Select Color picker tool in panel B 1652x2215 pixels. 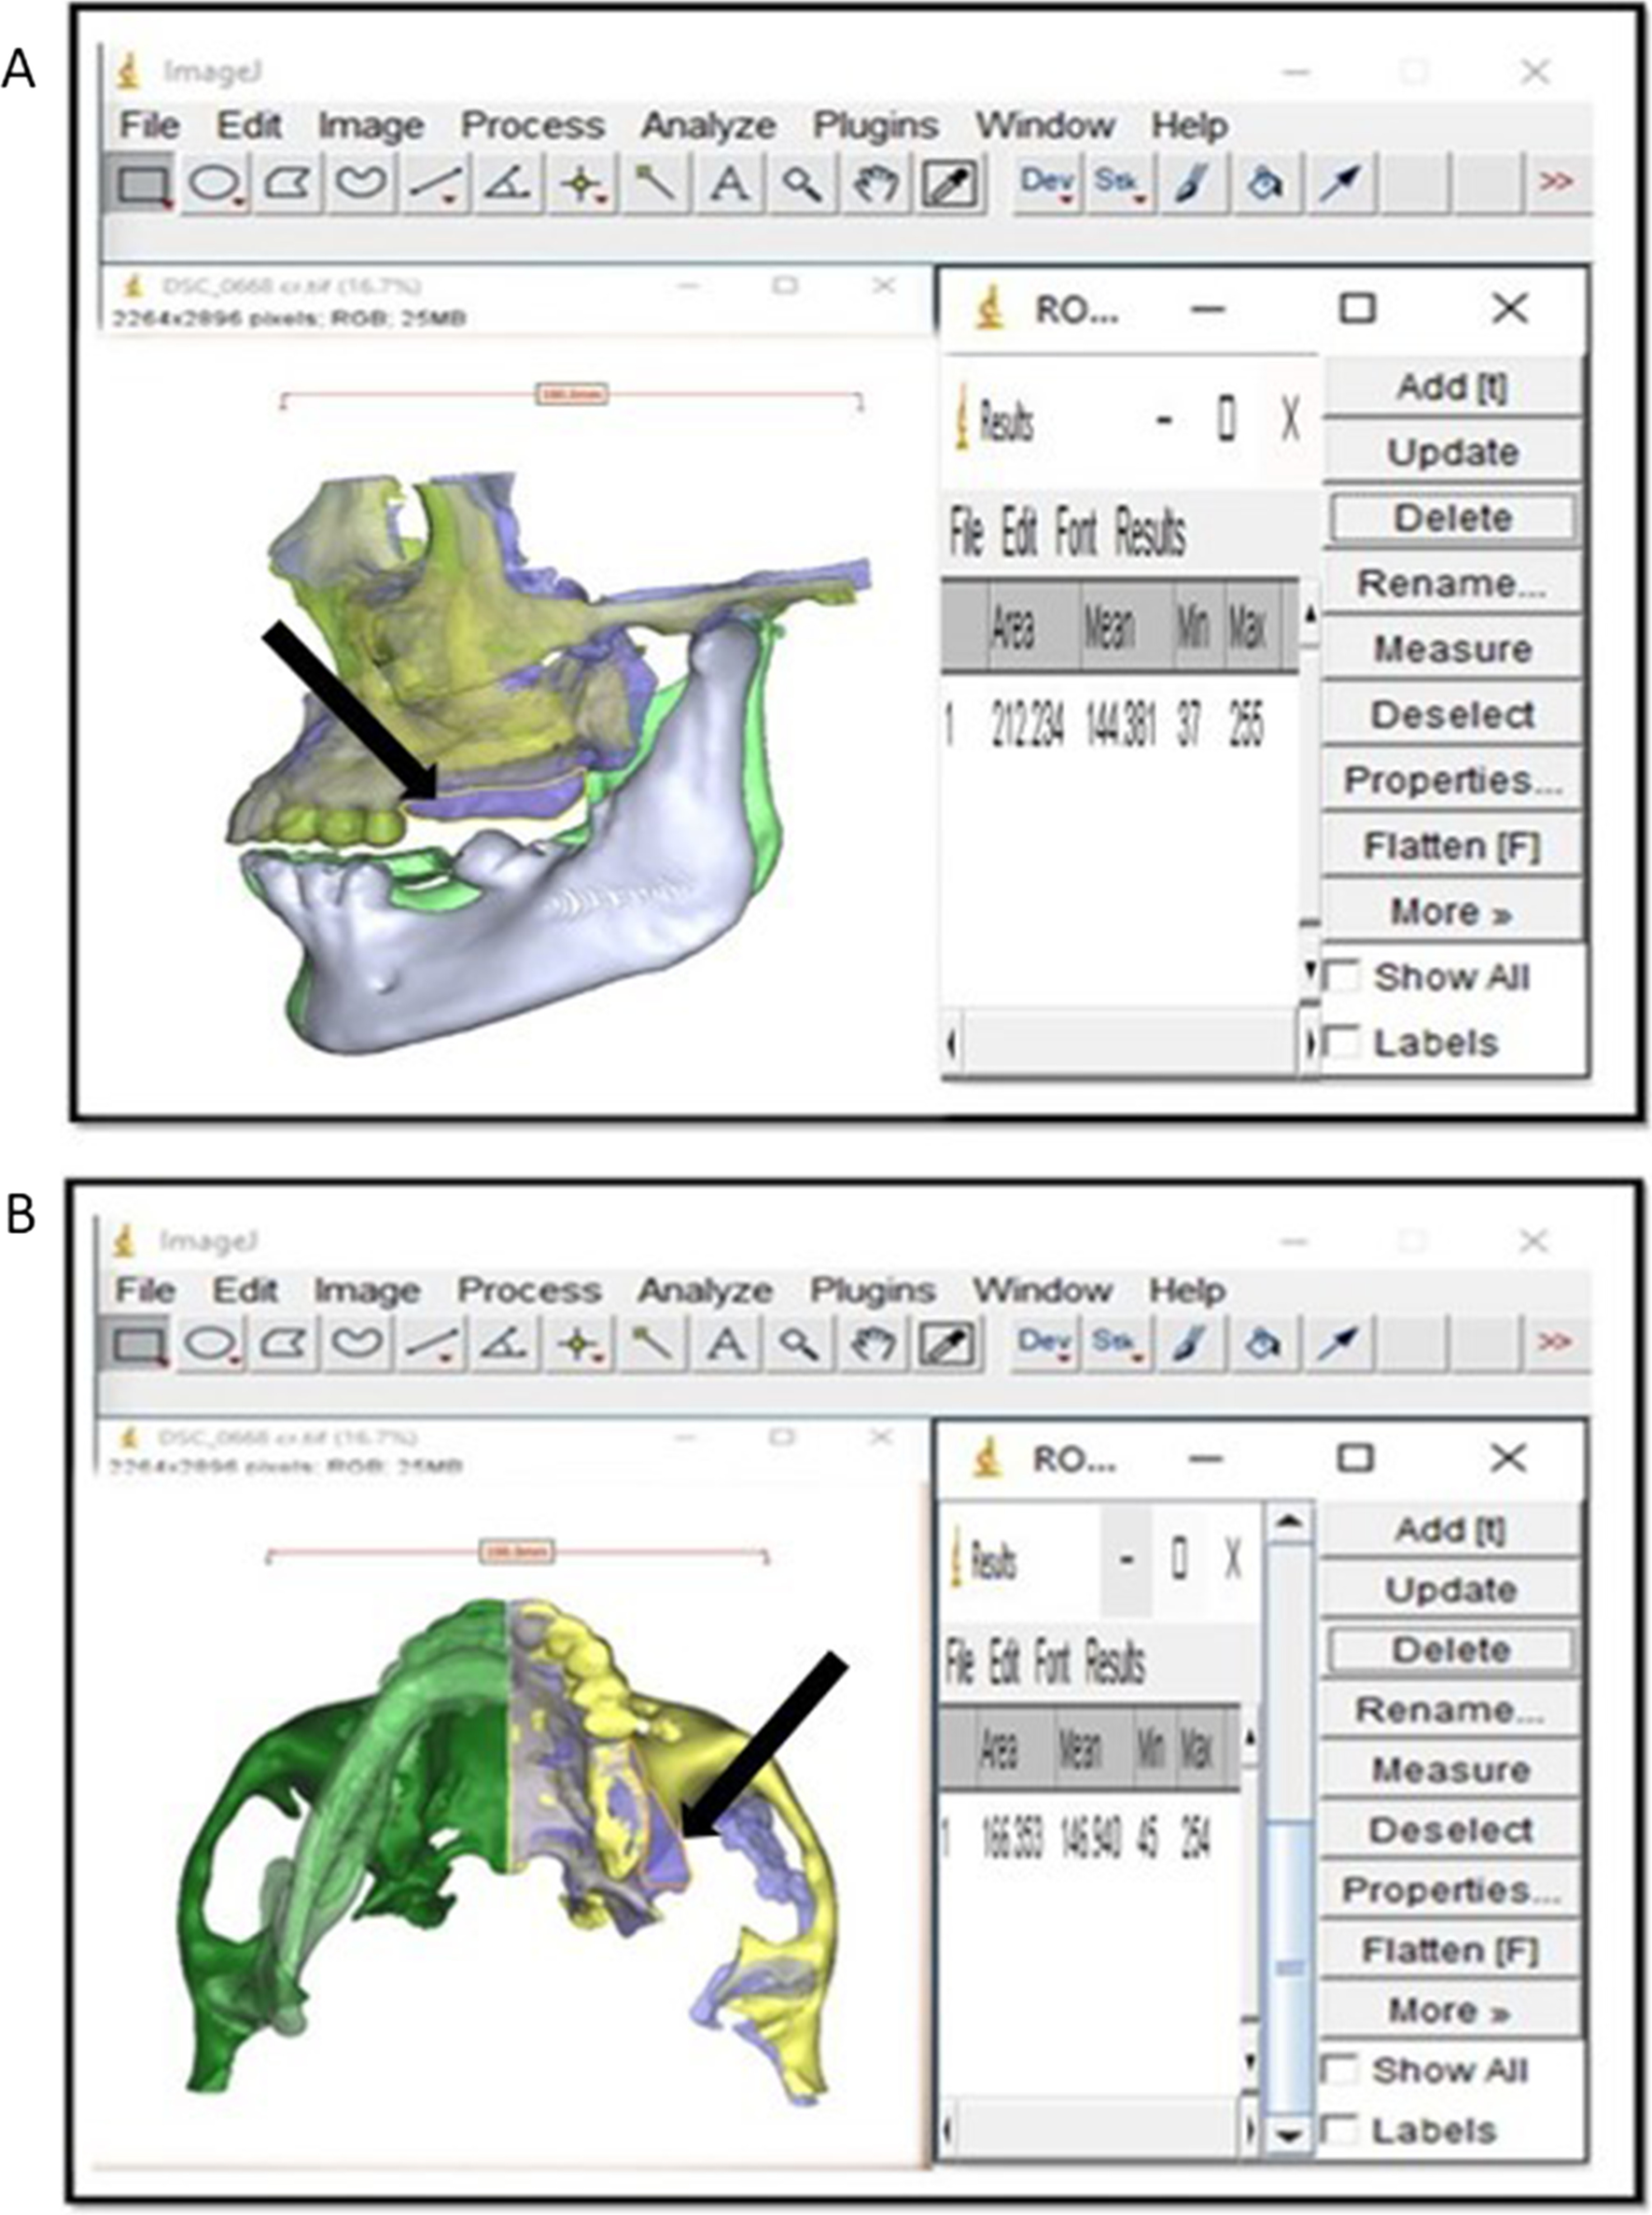(x=946, y=1343)
